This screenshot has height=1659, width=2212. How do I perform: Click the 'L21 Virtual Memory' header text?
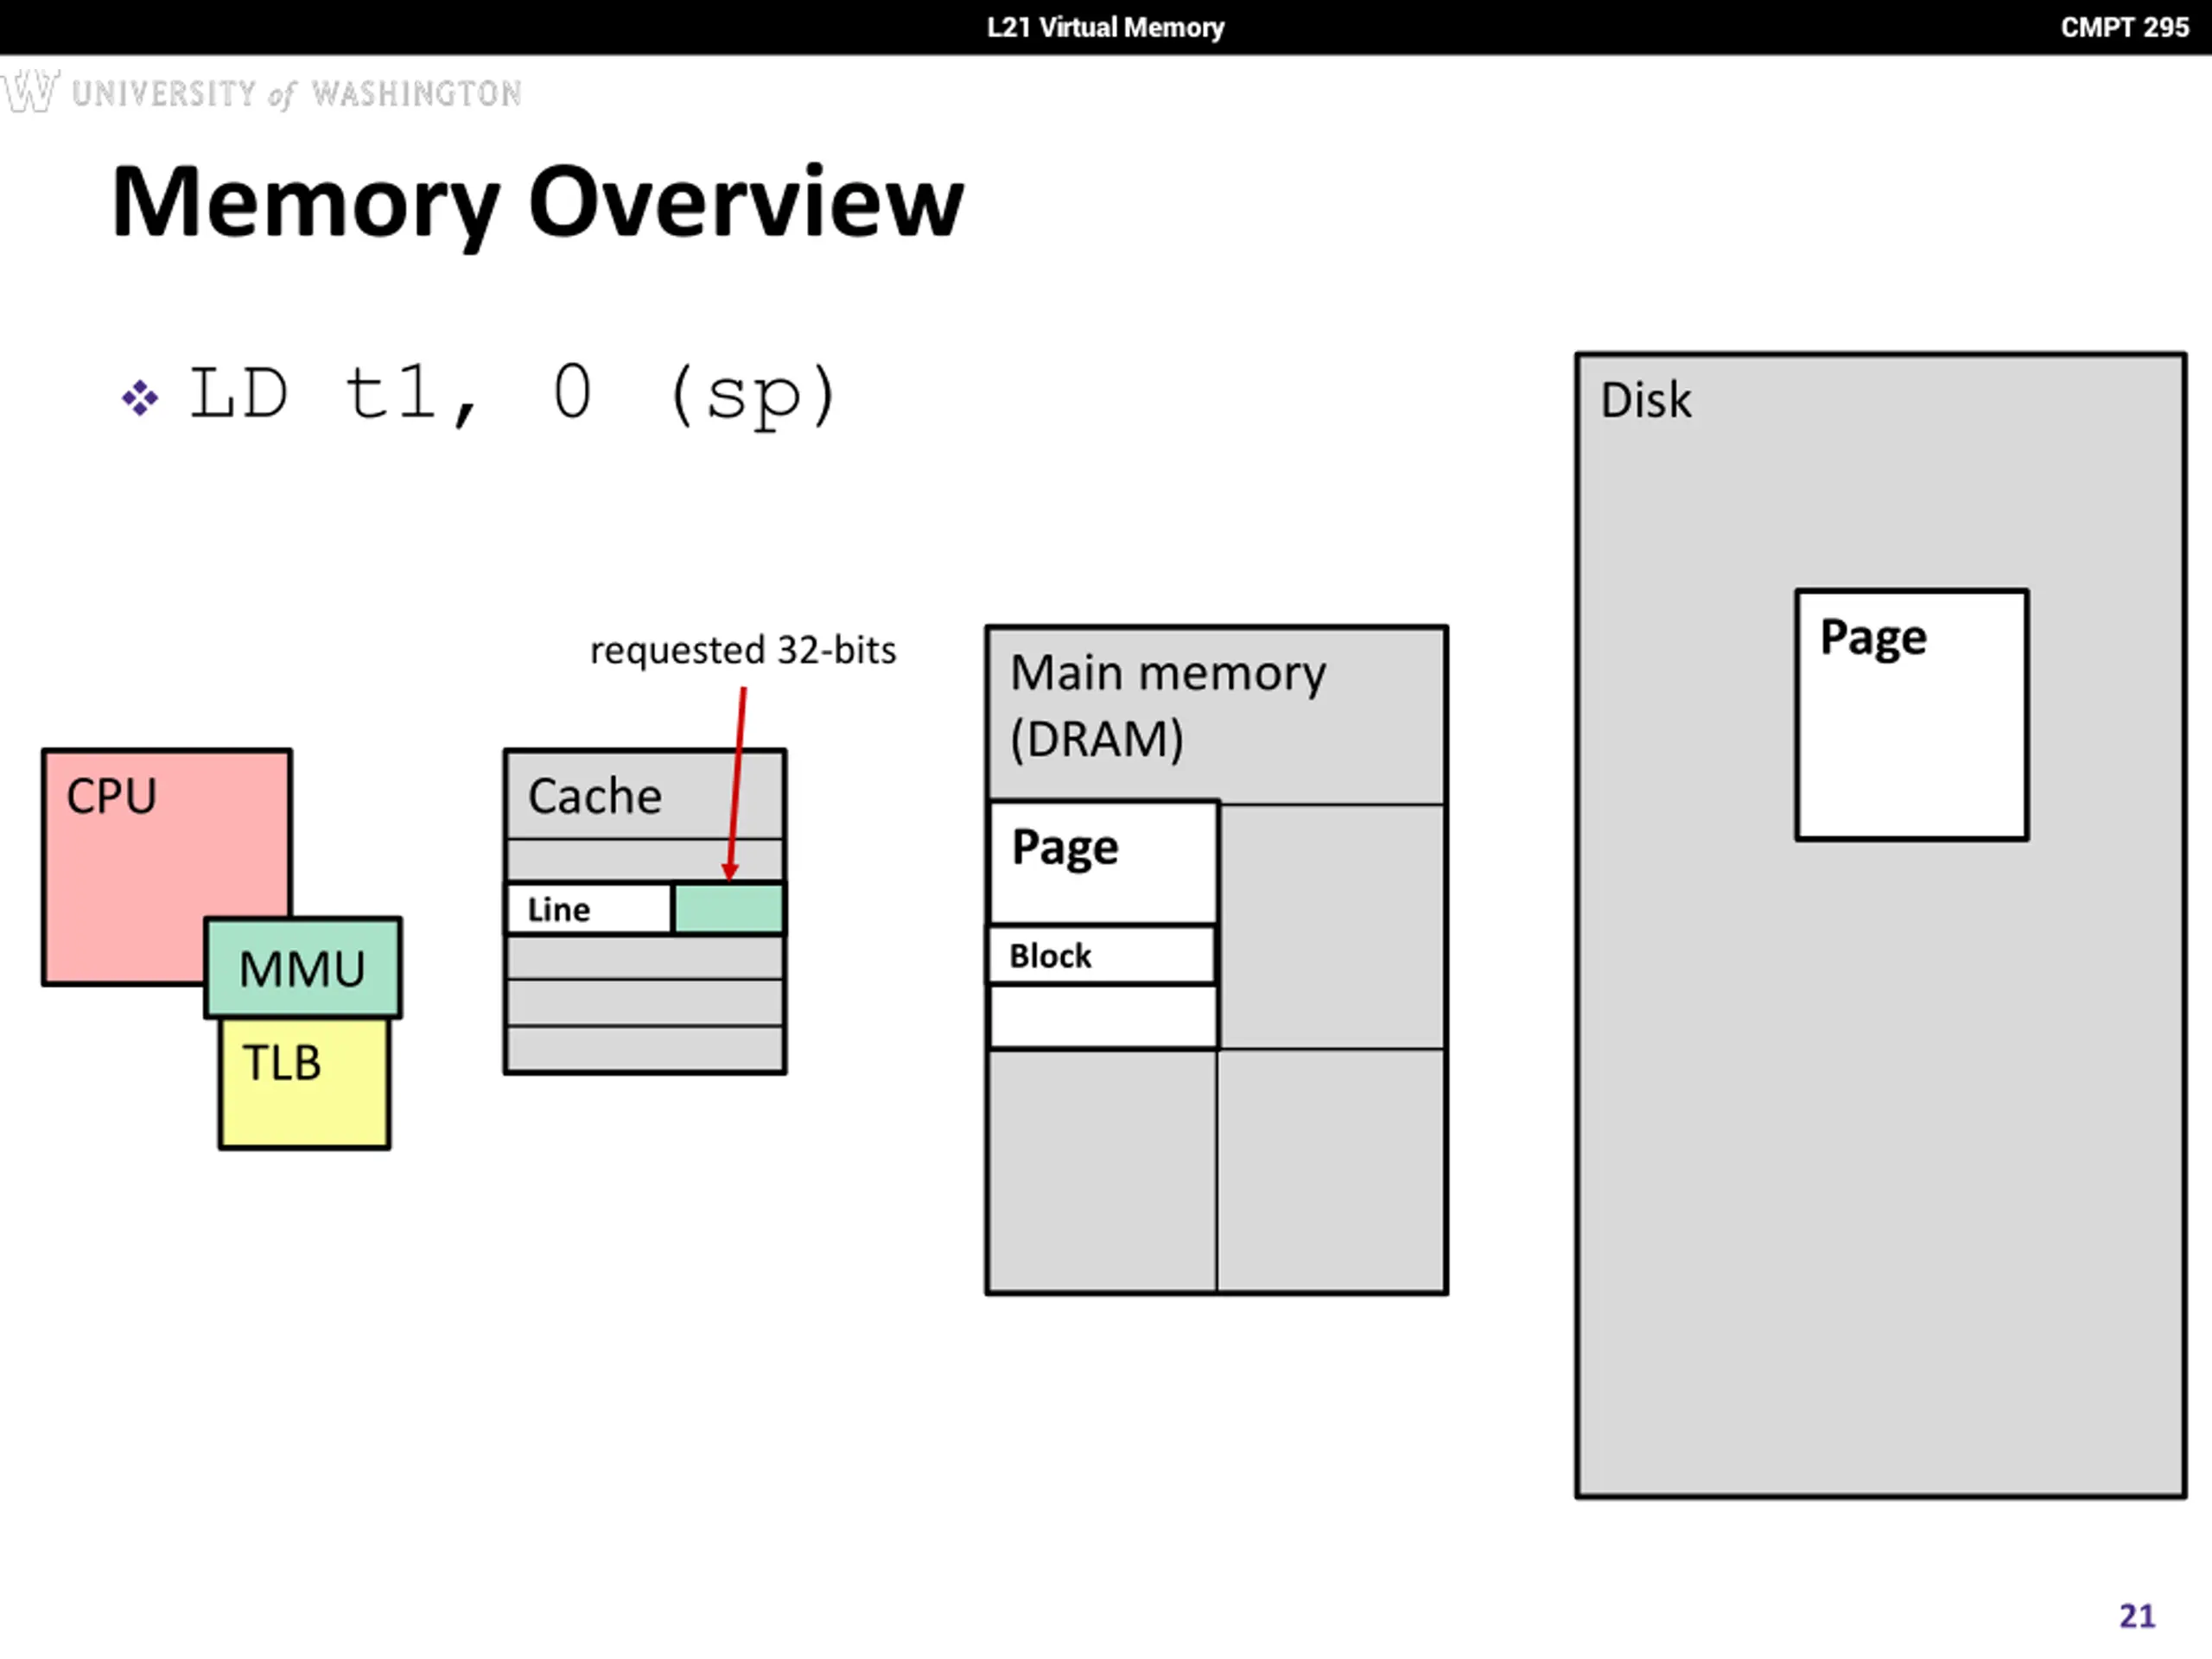coord(1105,27)
